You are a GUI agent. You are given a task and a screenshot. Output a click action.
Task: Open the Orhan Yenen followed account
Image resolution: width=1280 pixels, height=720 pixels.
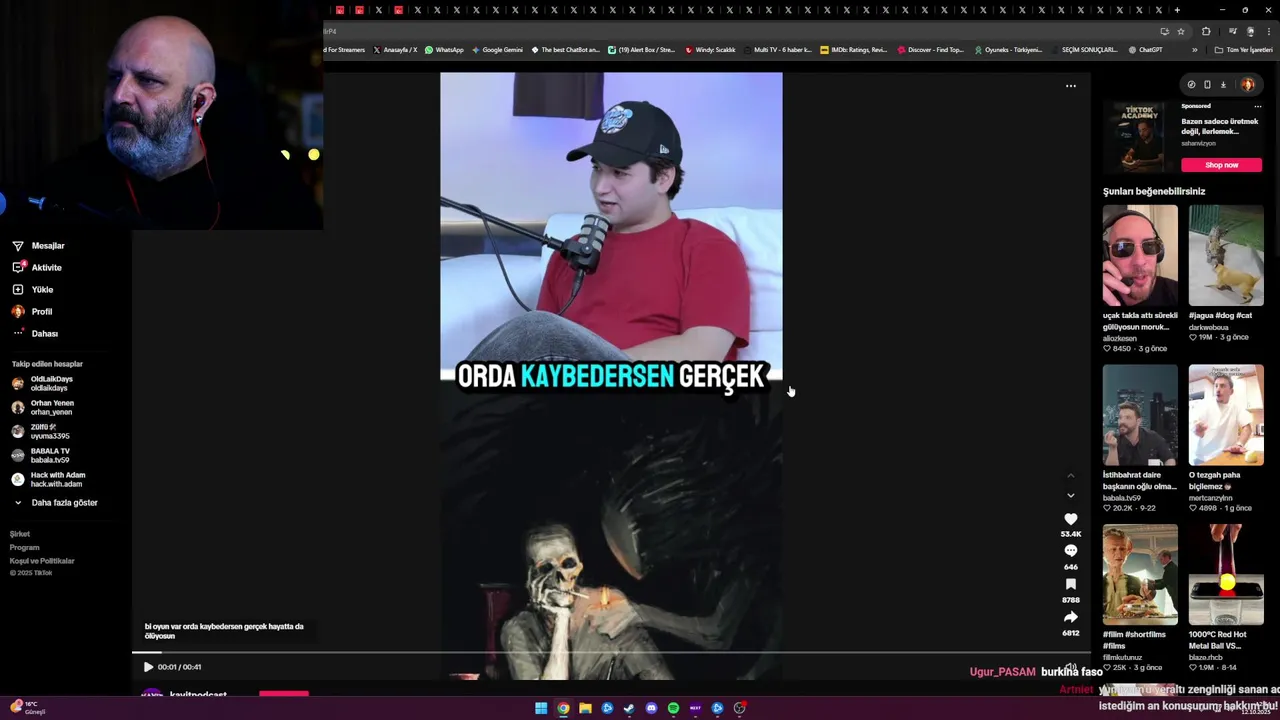click(42, 408)
